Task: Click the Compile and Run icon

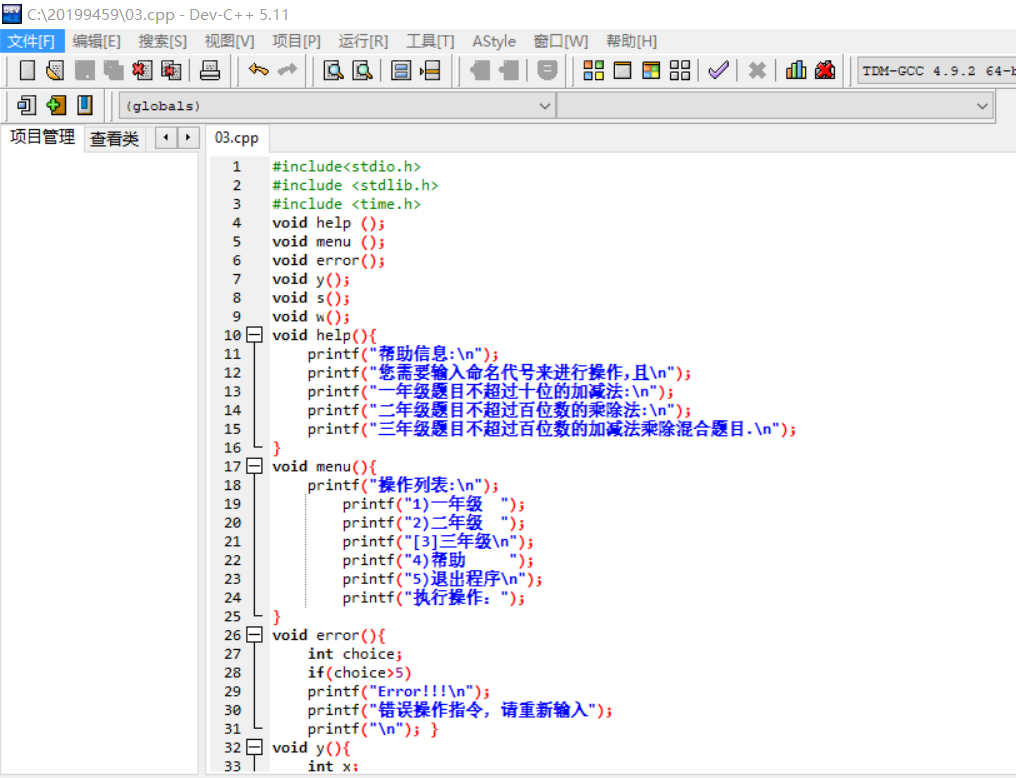Action: (651, 70)
